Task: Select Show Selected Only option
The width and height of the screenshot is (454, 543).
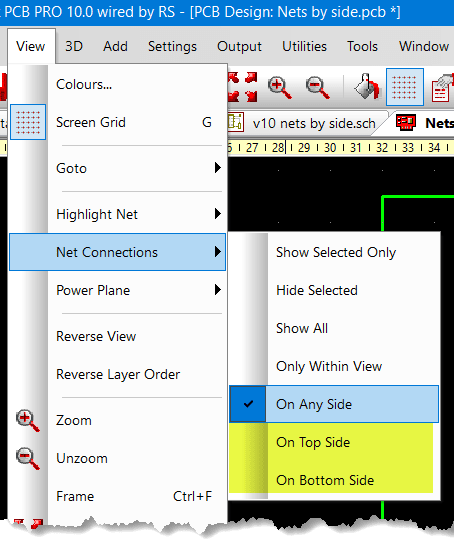Action: [x=334, y=252]
